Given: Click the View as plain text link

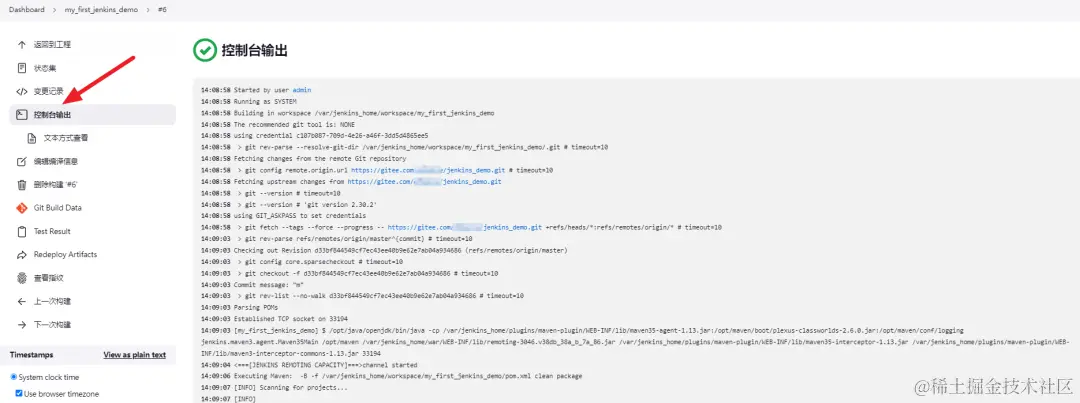Looking at the screenshot, I should (x=134, y=355).
